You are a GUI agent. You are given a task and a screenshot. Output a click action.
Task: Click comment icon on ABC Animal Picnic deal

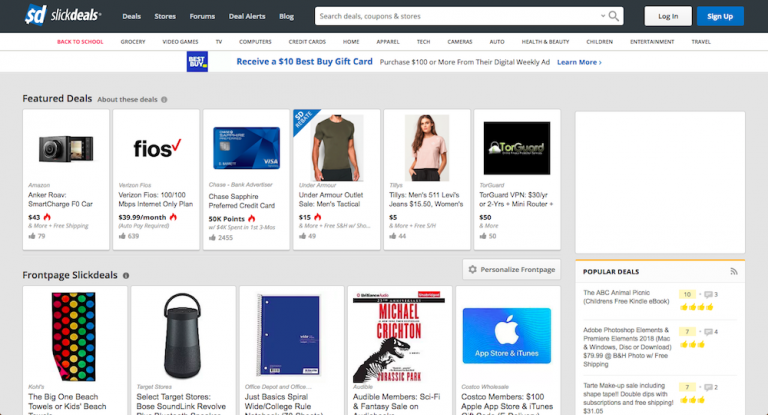point(707,295)
